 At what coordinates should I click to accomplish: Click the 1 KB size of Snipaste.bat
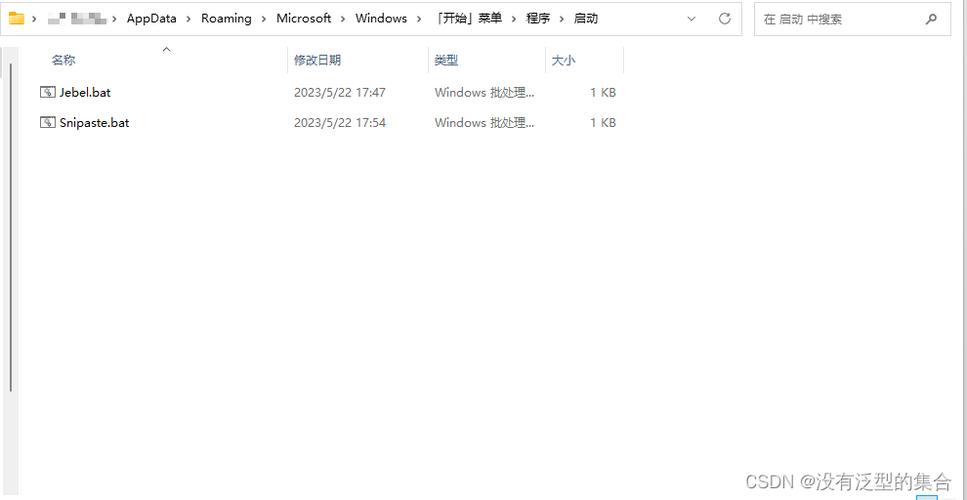point(603,123)
